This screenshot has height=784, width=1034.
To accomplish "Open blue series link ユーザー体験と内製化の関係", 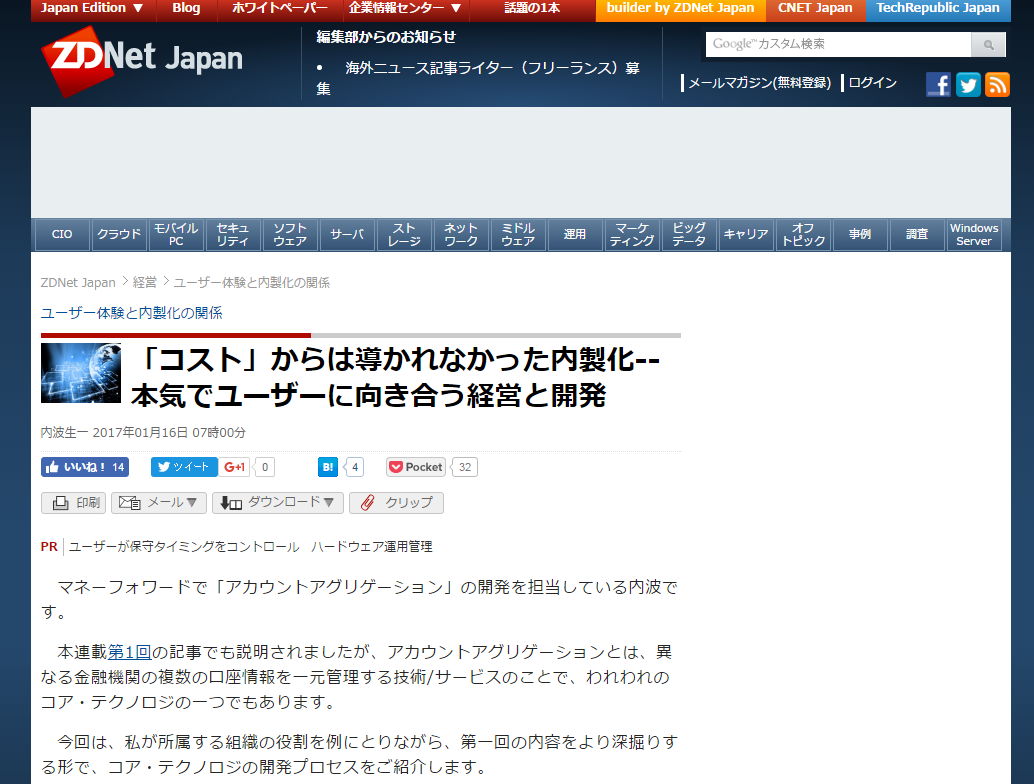I will tap(132, 313).
